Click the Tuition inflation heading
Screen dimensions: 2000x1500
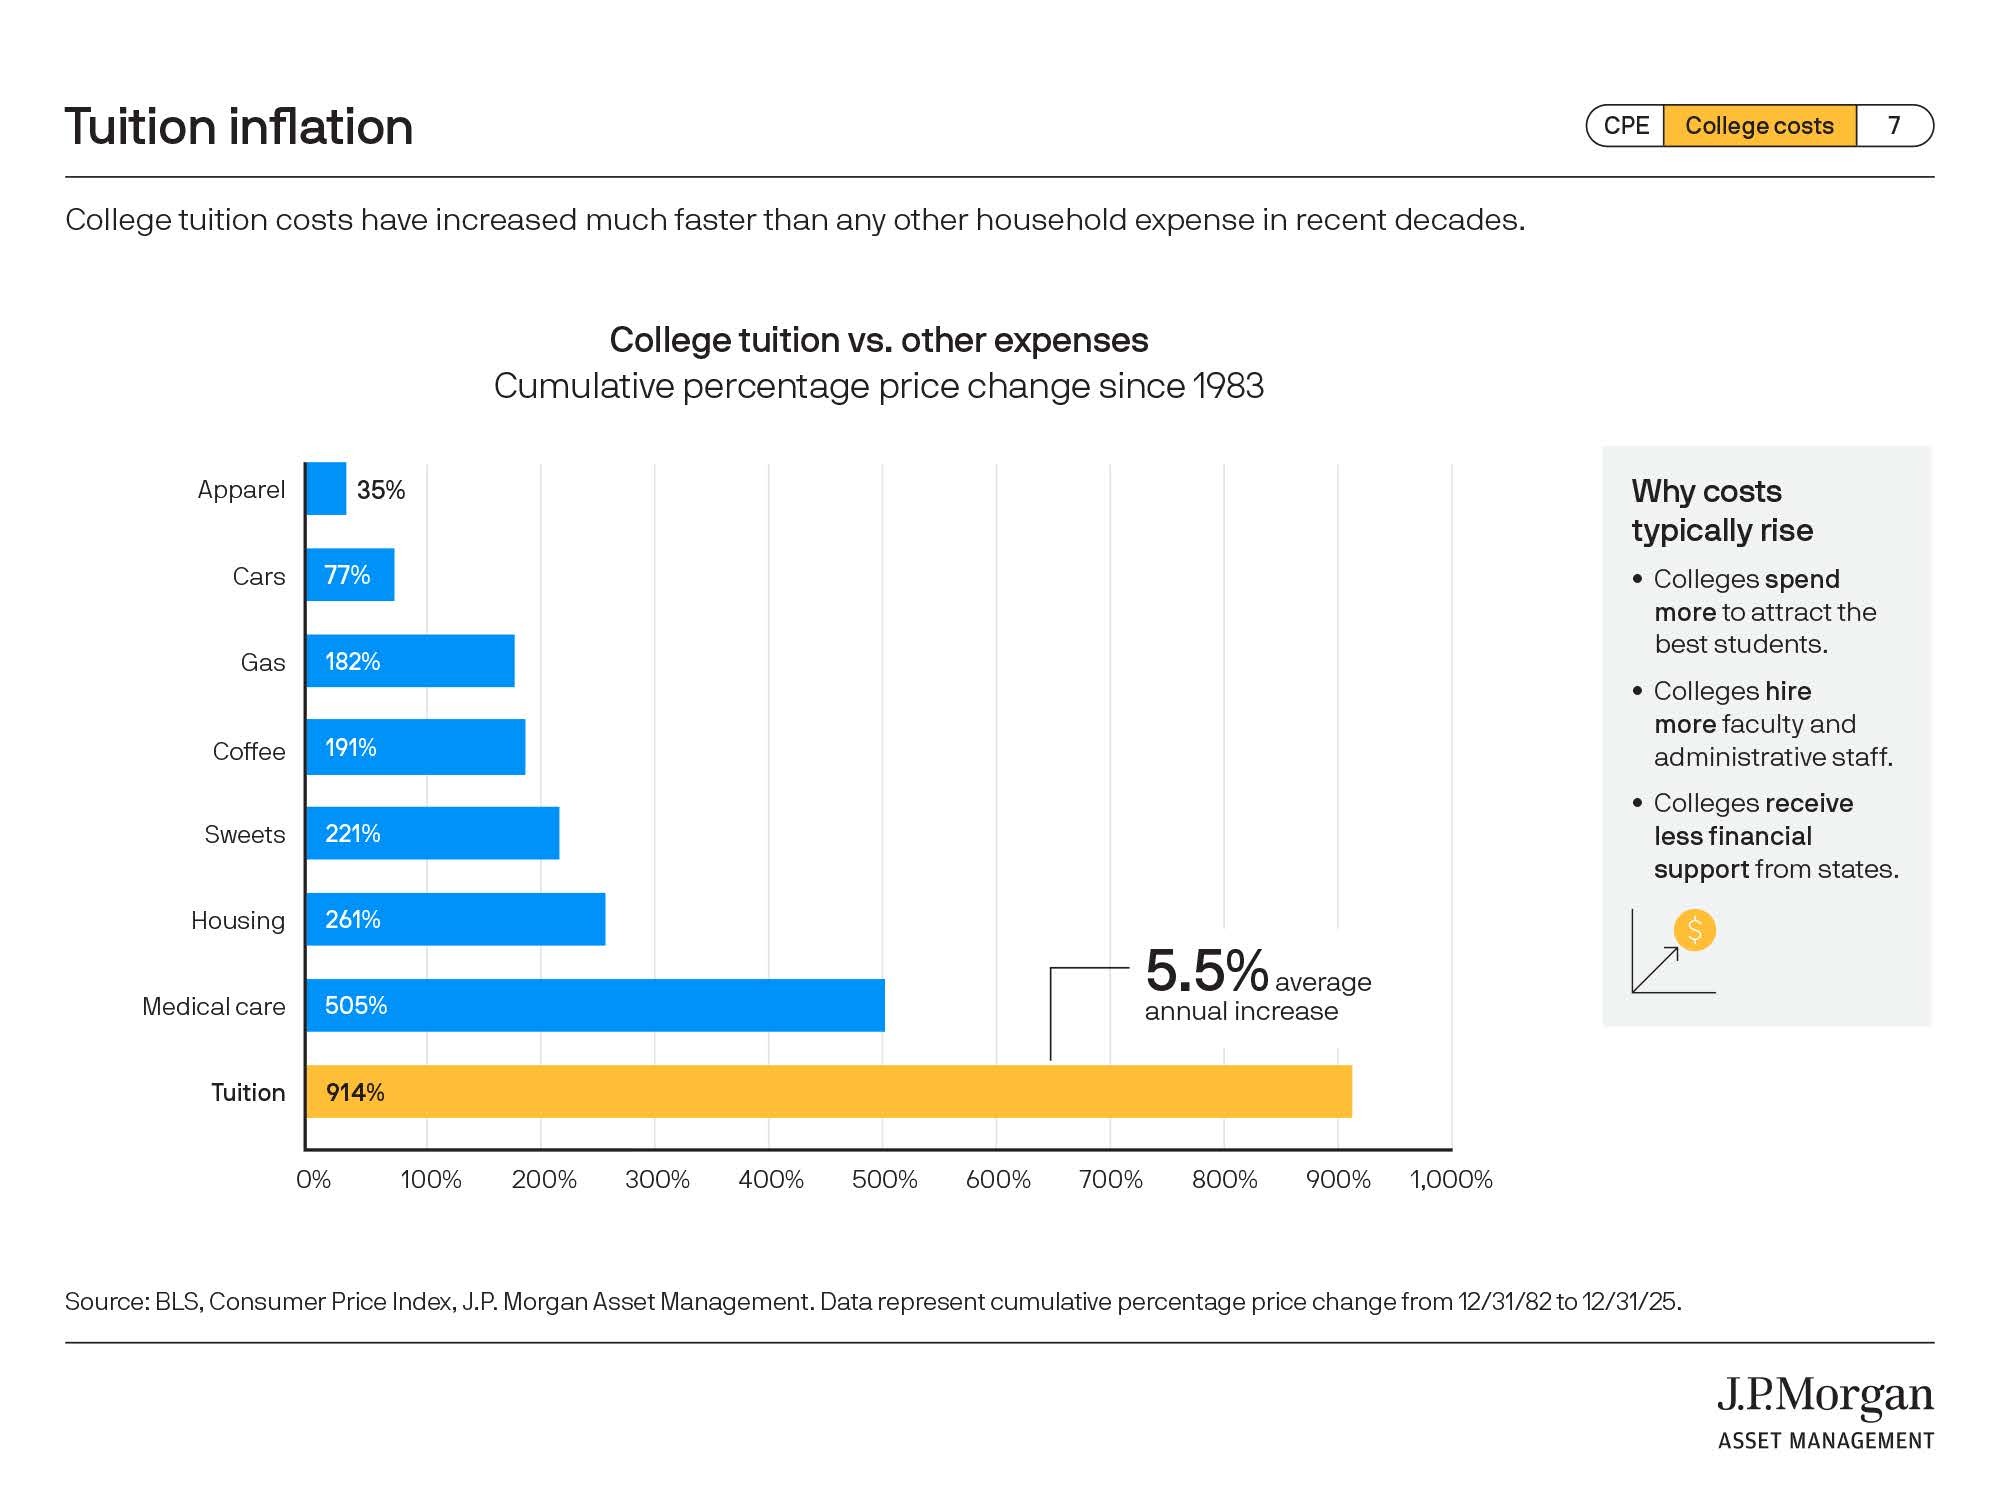click(239, 127)
